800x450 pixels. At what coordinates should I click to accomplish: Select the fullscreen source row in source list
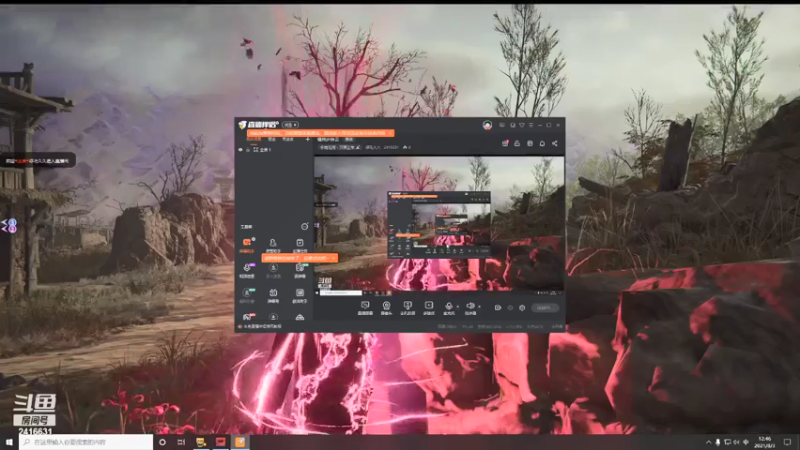point(274,149)
